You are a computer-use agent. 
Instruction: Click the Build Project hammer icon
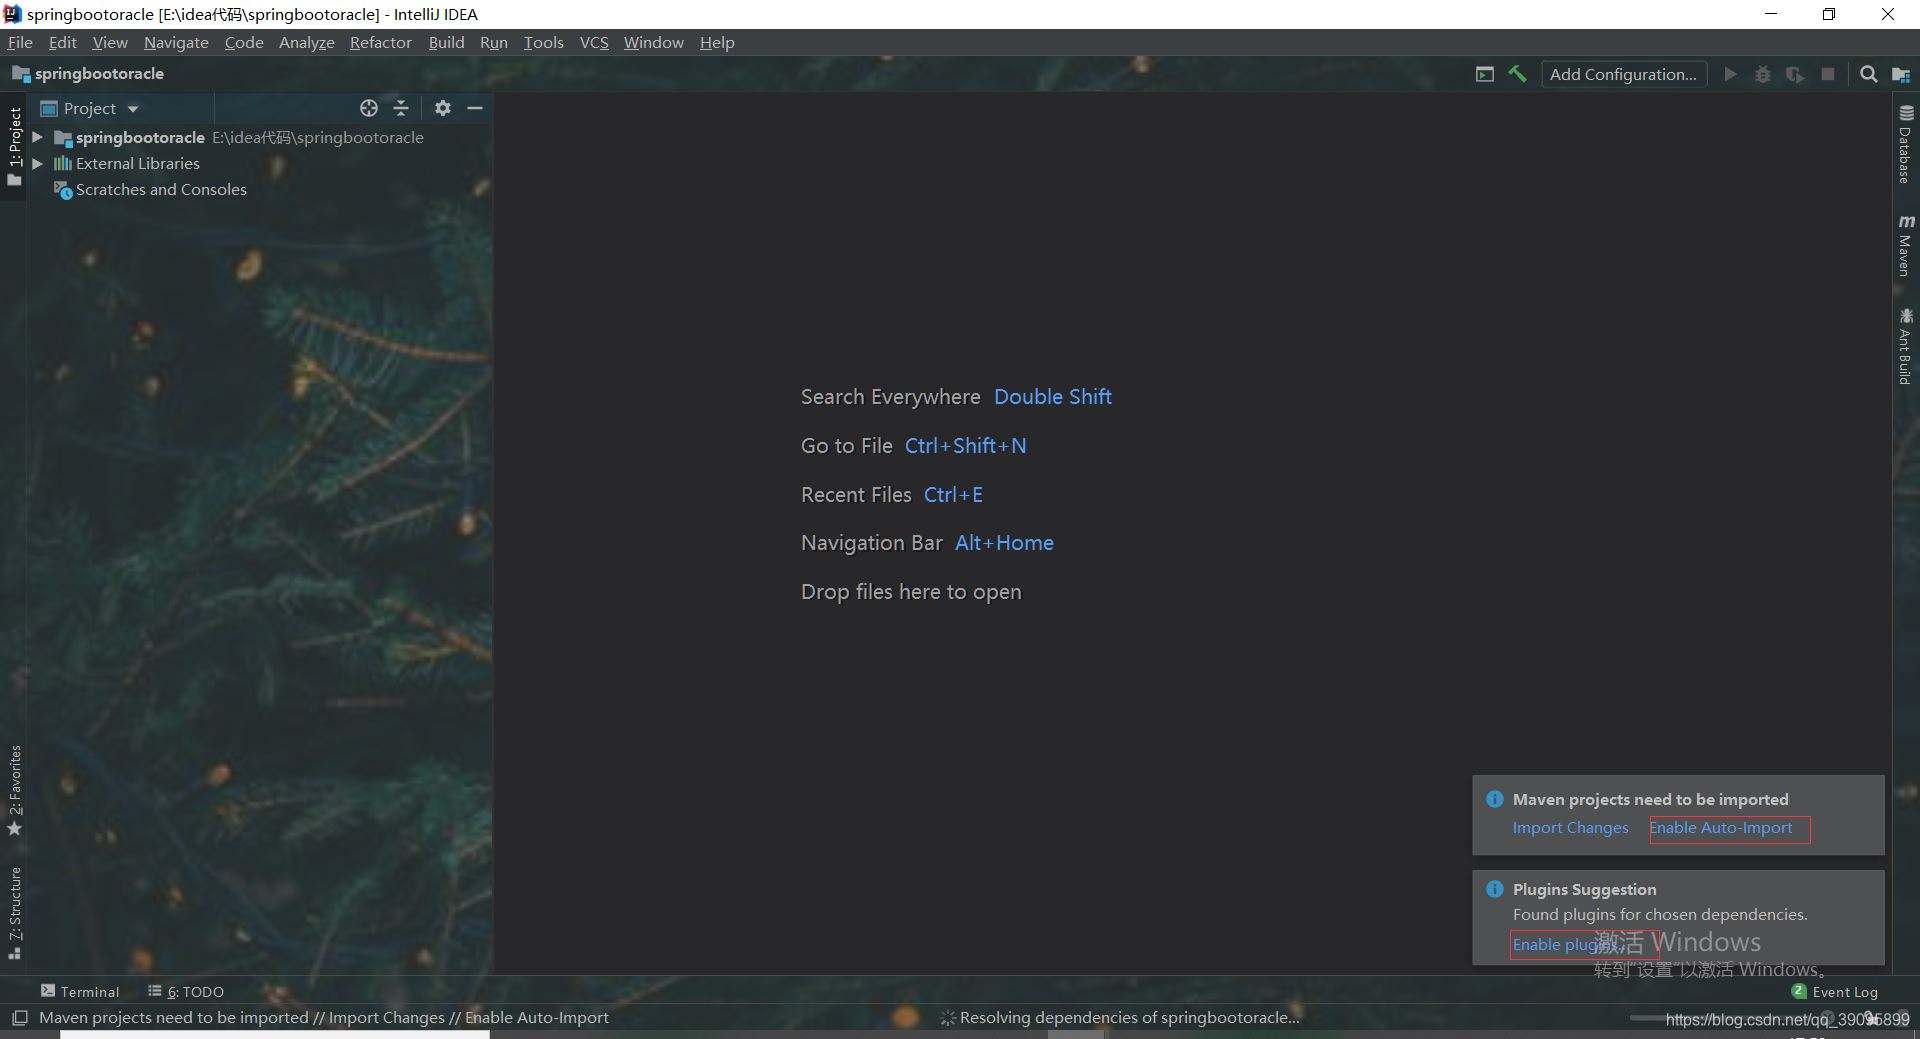tap(1517, 74)
